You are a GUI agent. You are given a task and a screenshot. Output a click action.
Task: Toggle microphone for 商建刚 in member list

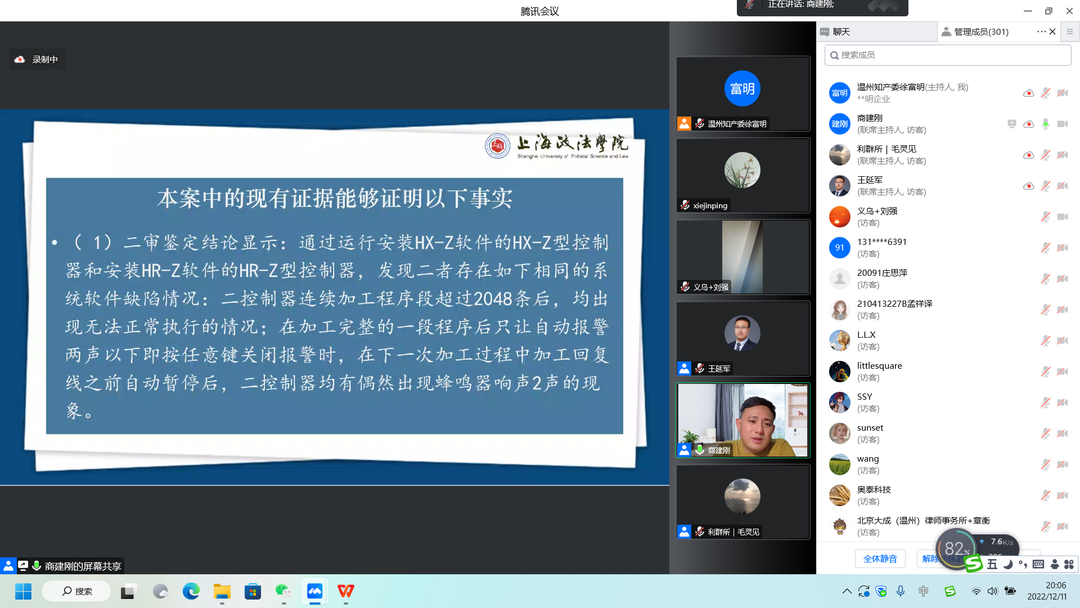click(x=1045, y=124)
